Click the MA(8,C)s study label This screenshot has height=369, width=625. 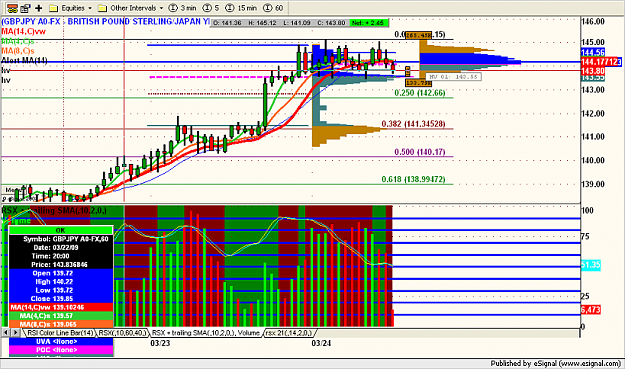pos(18,51)
